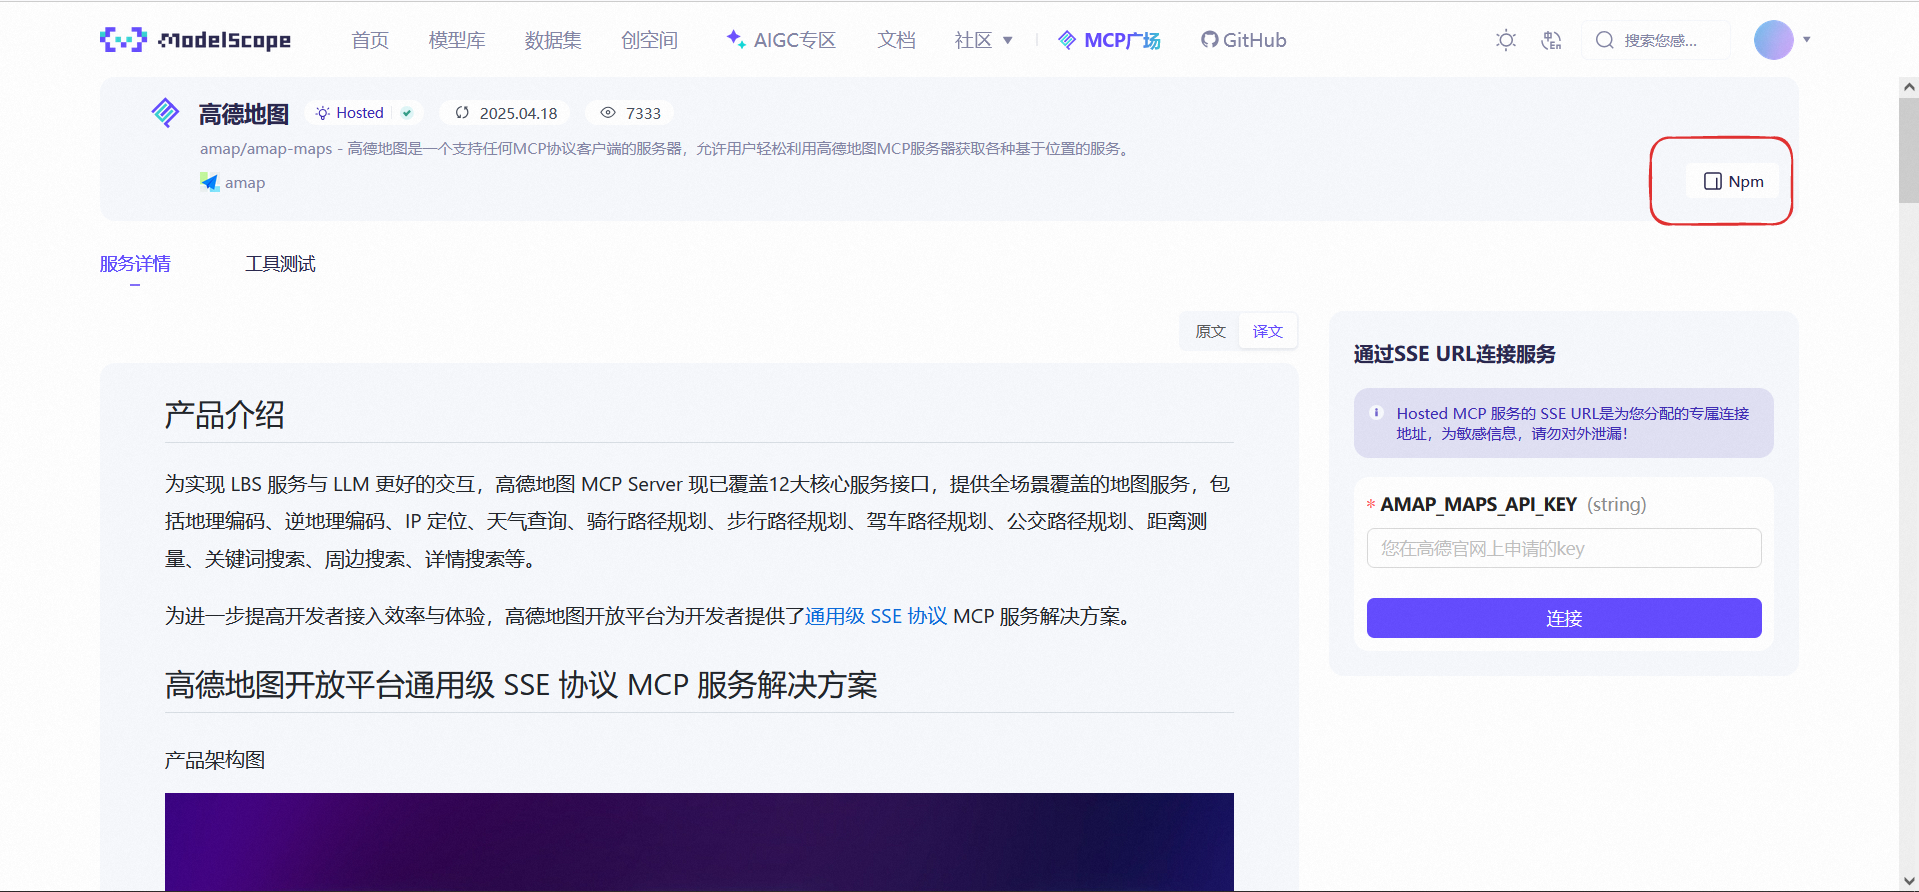Select the 服务详情 tab
This screenshot has height=892, width=1919.
tap(135, 264)
